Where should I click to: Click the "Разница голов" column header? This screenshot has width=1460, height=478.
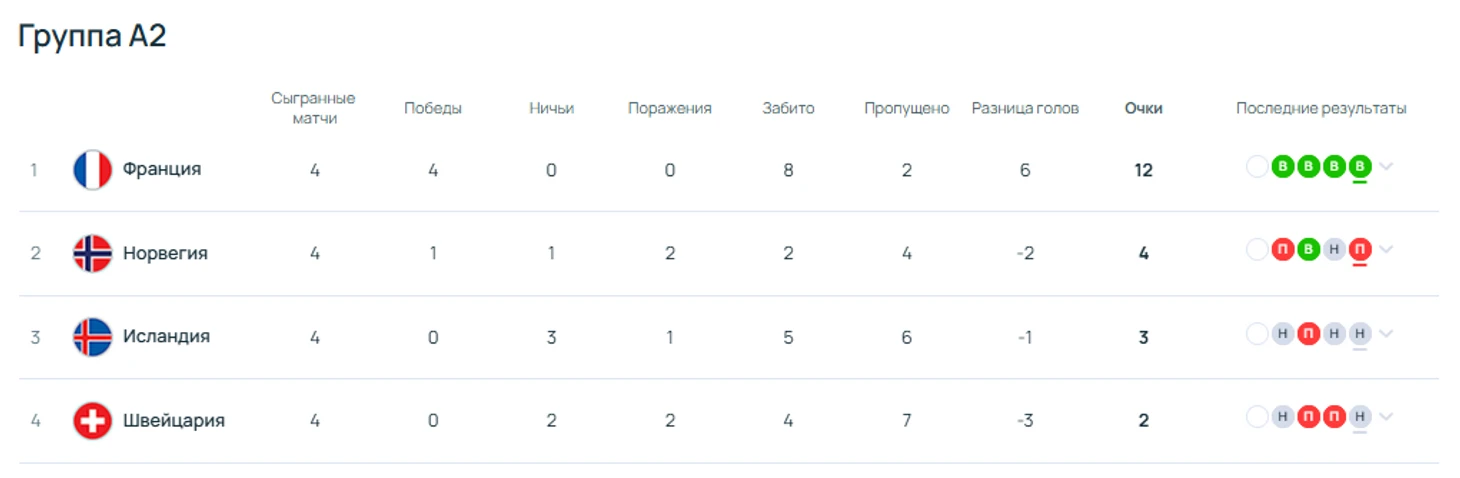click(x=1025, y=108)
